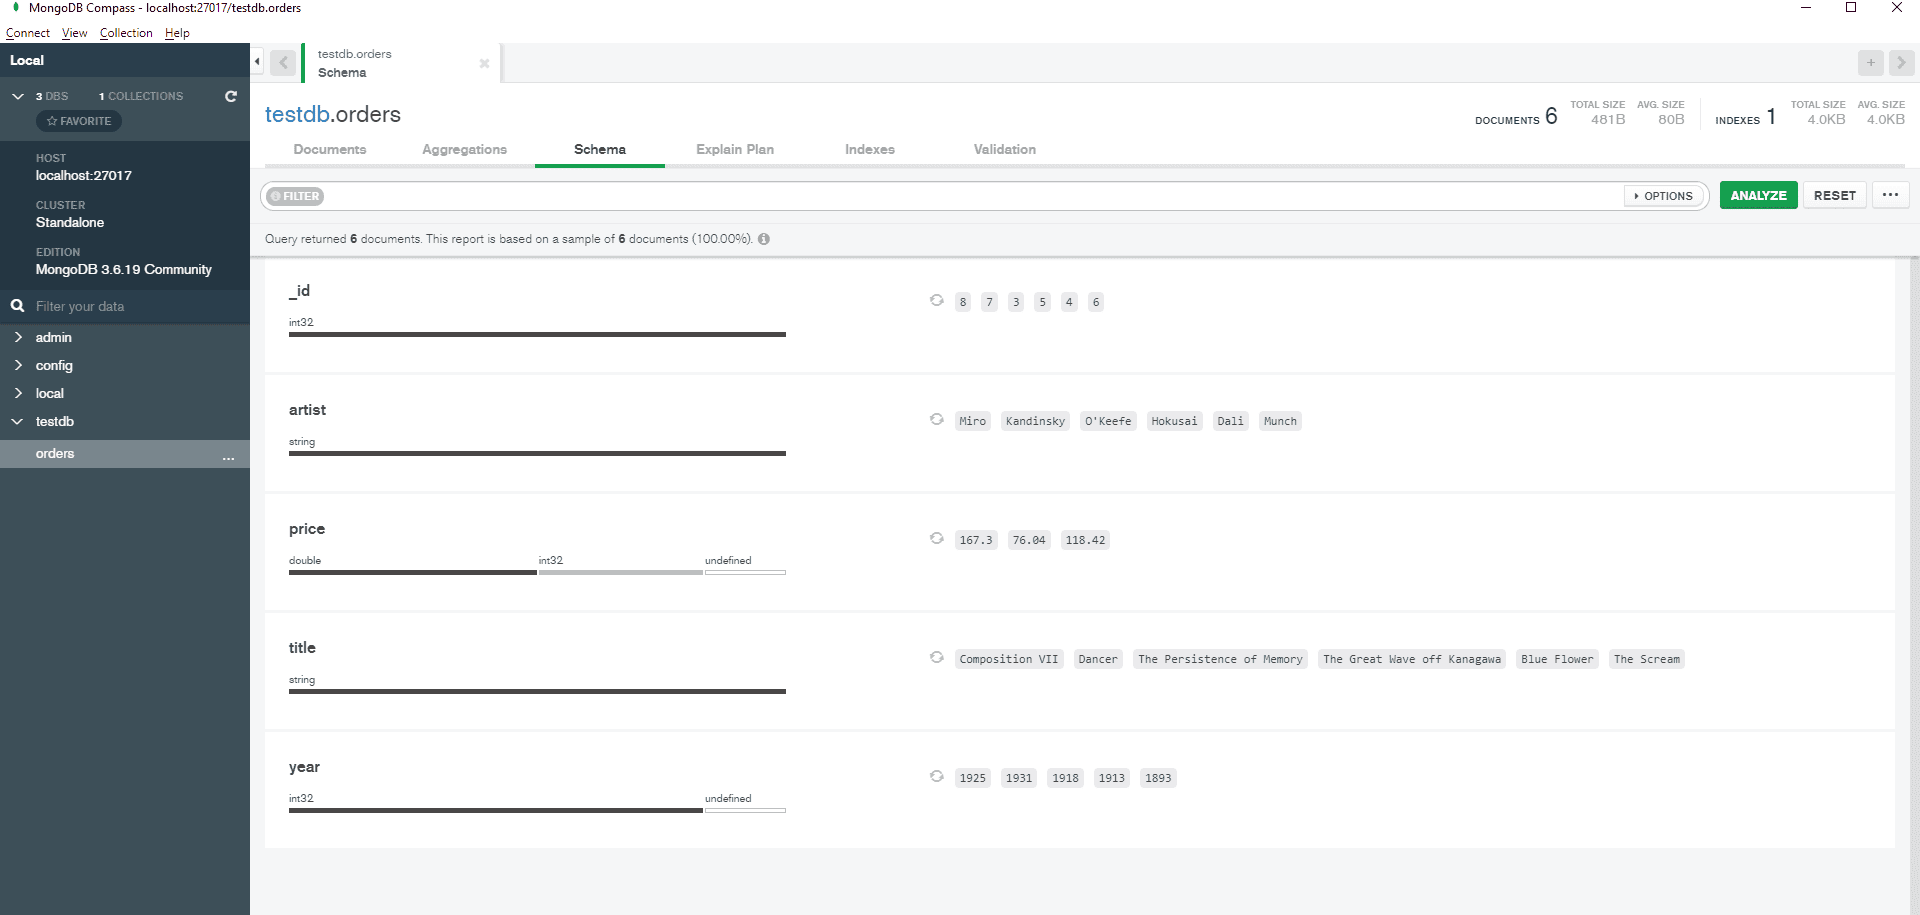Viewport: 1920px width, 915px height.
Task: Click the int32 type bar under price
Action: [x=620, y=572]
